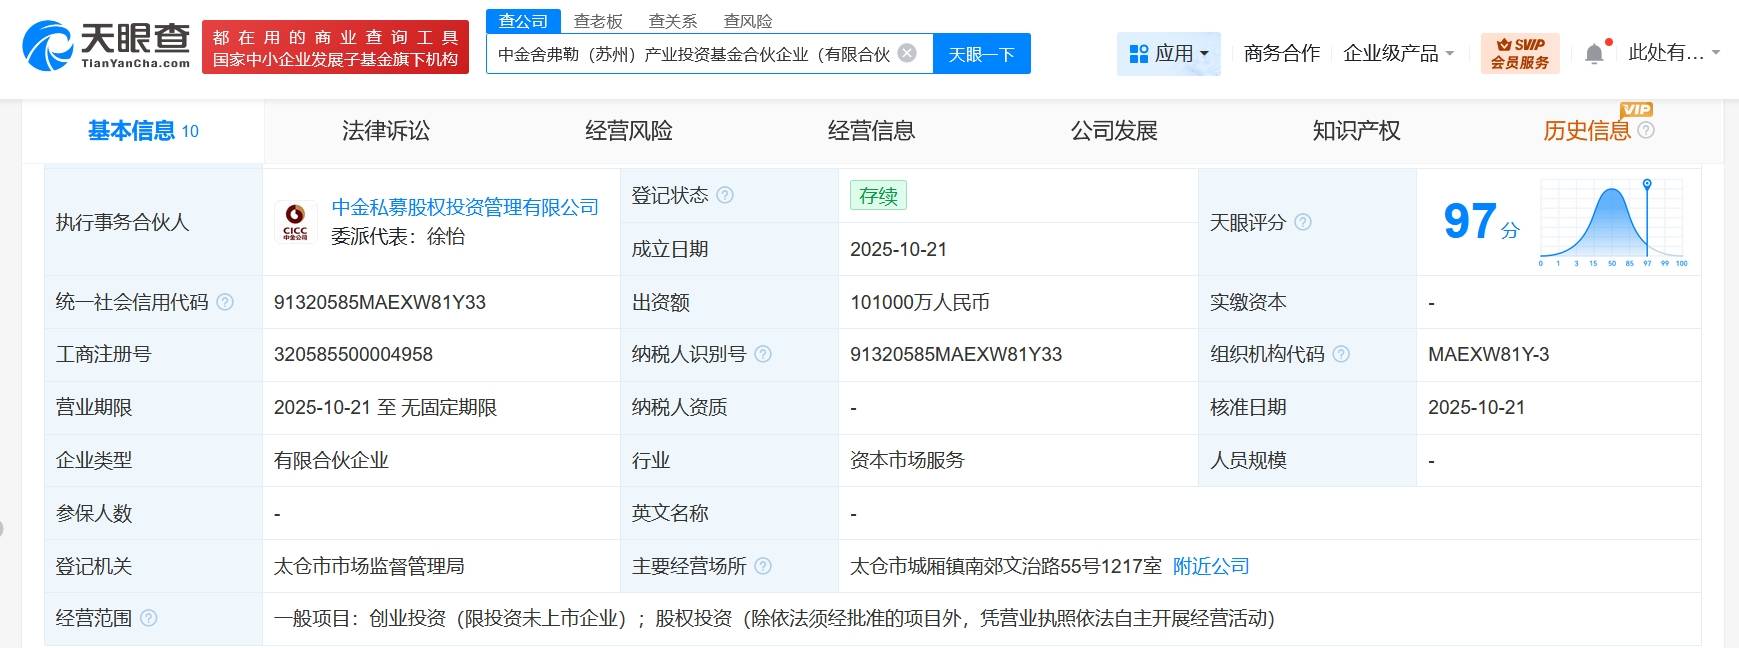1739x648 pixels.
Task: Clear the search box text
Action: 907,53
